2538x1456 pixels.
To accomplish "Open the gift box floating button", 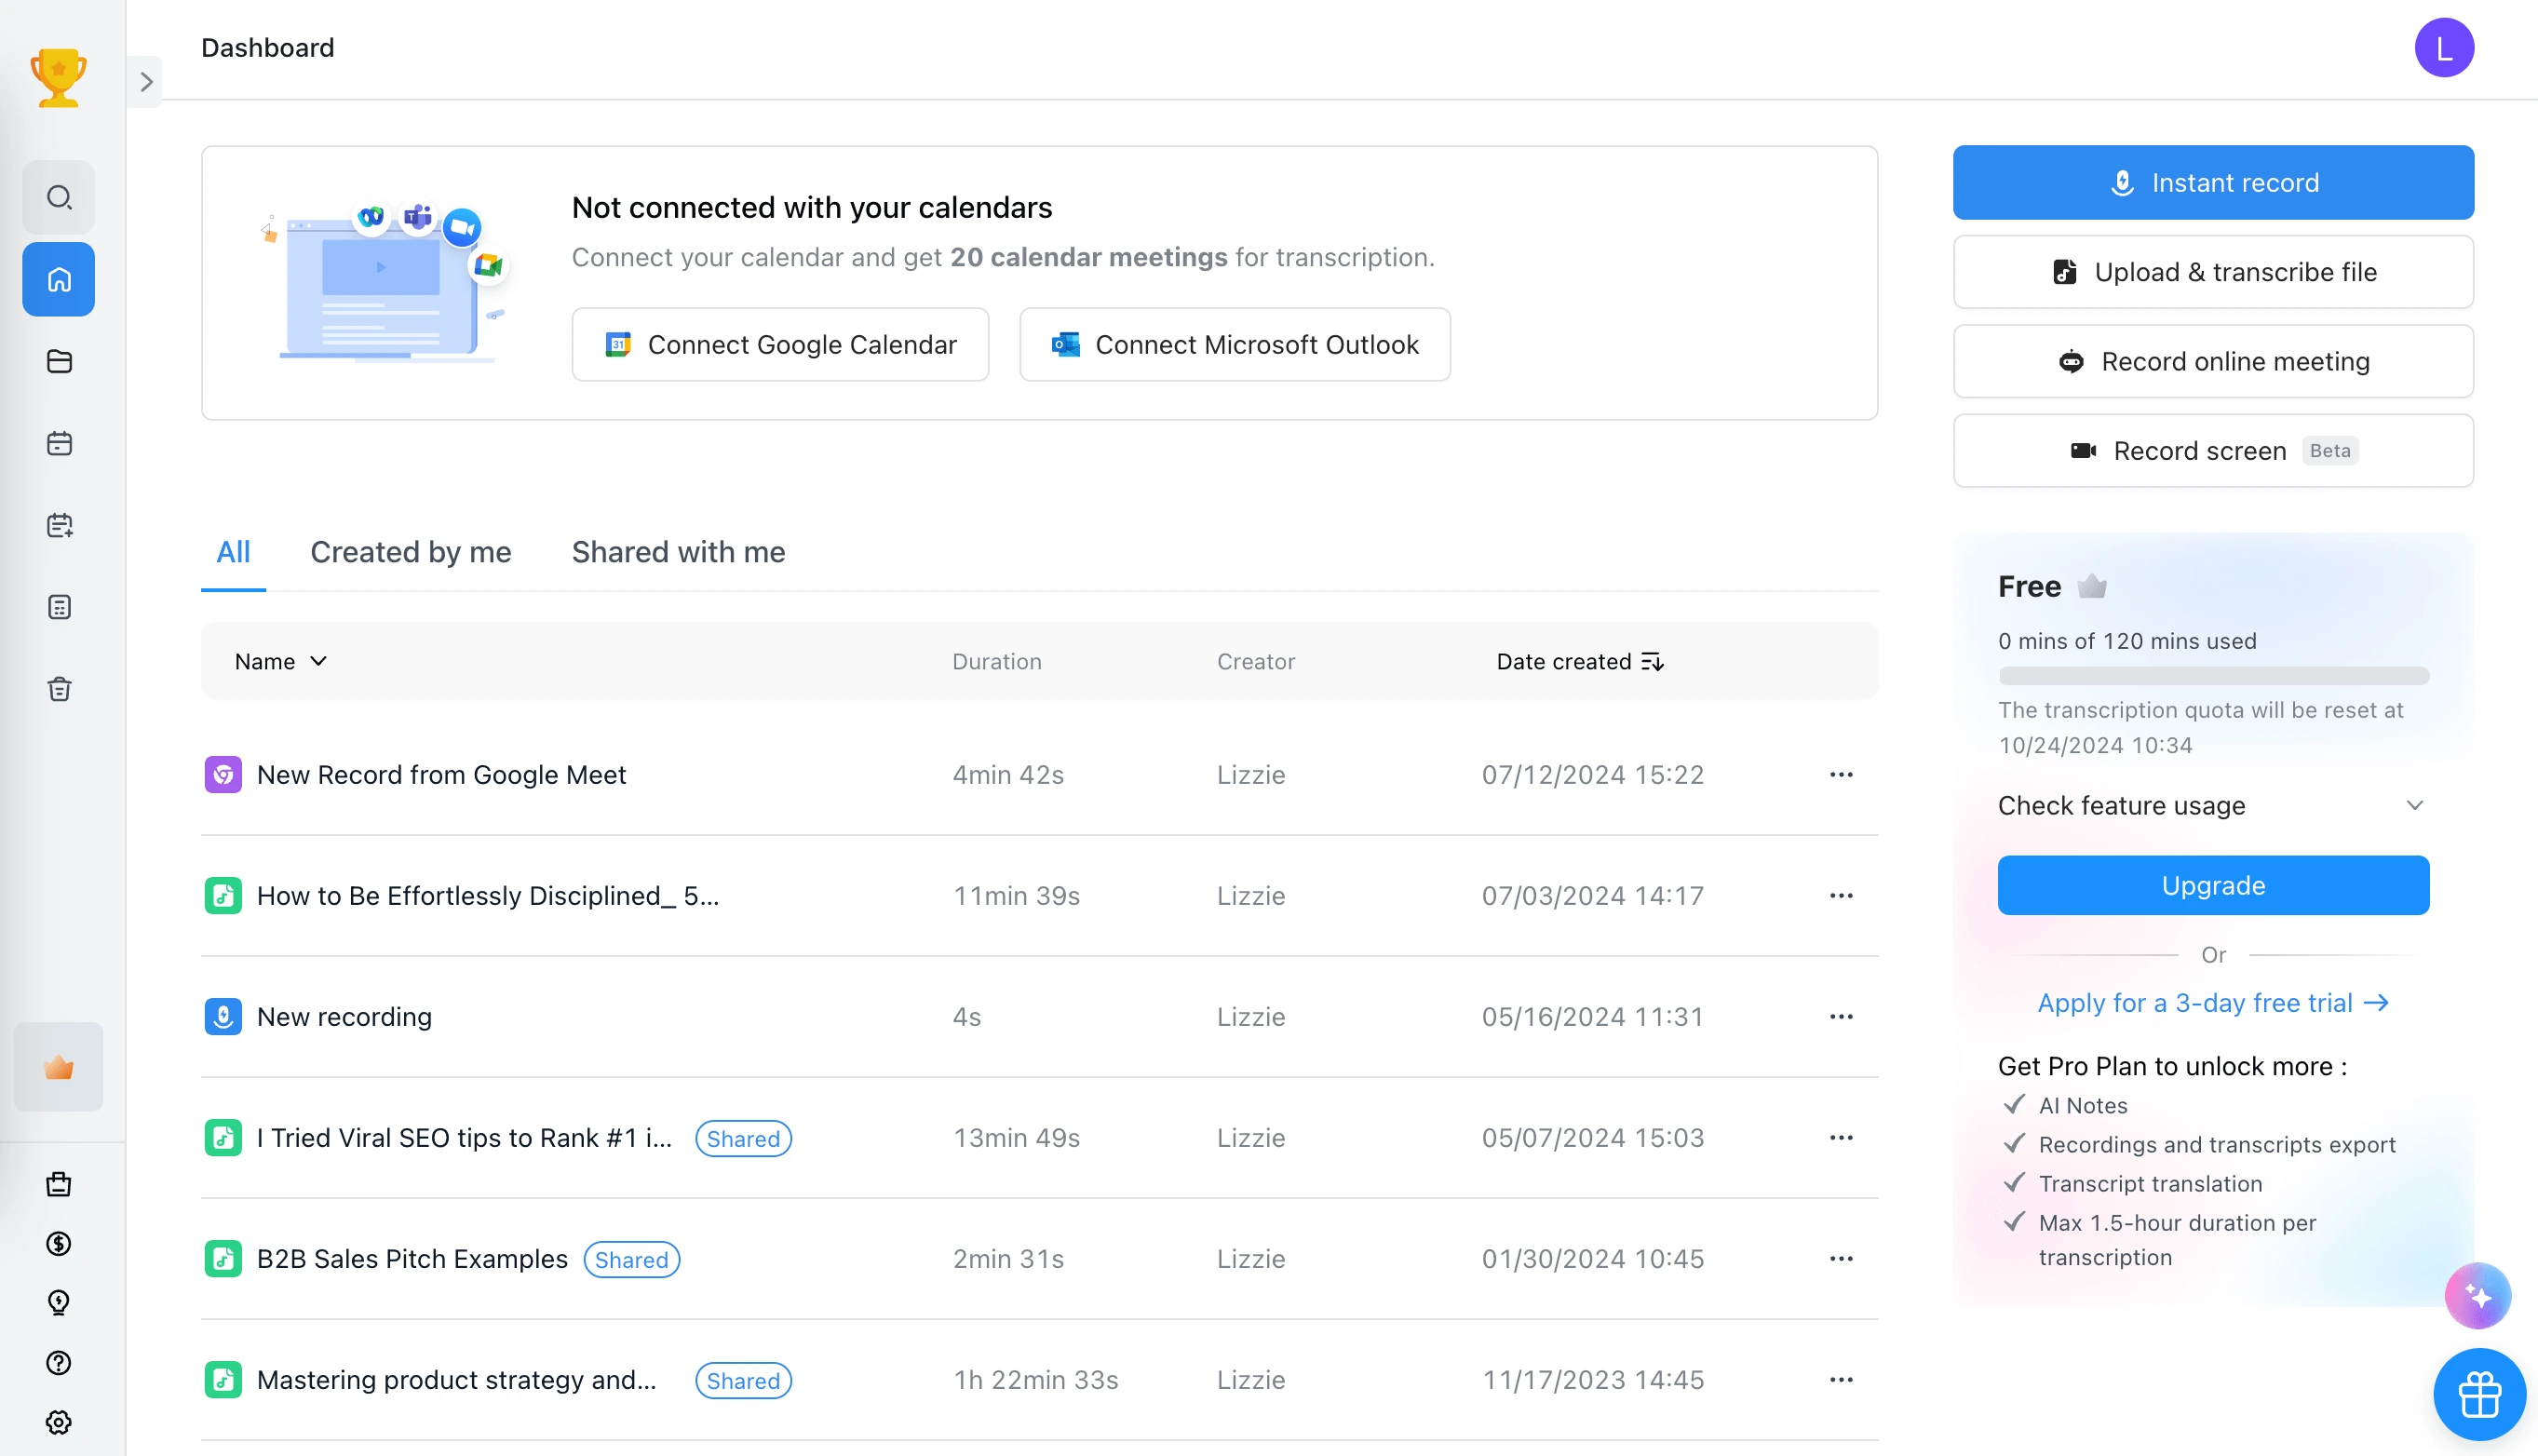I will (2480, 1395).
